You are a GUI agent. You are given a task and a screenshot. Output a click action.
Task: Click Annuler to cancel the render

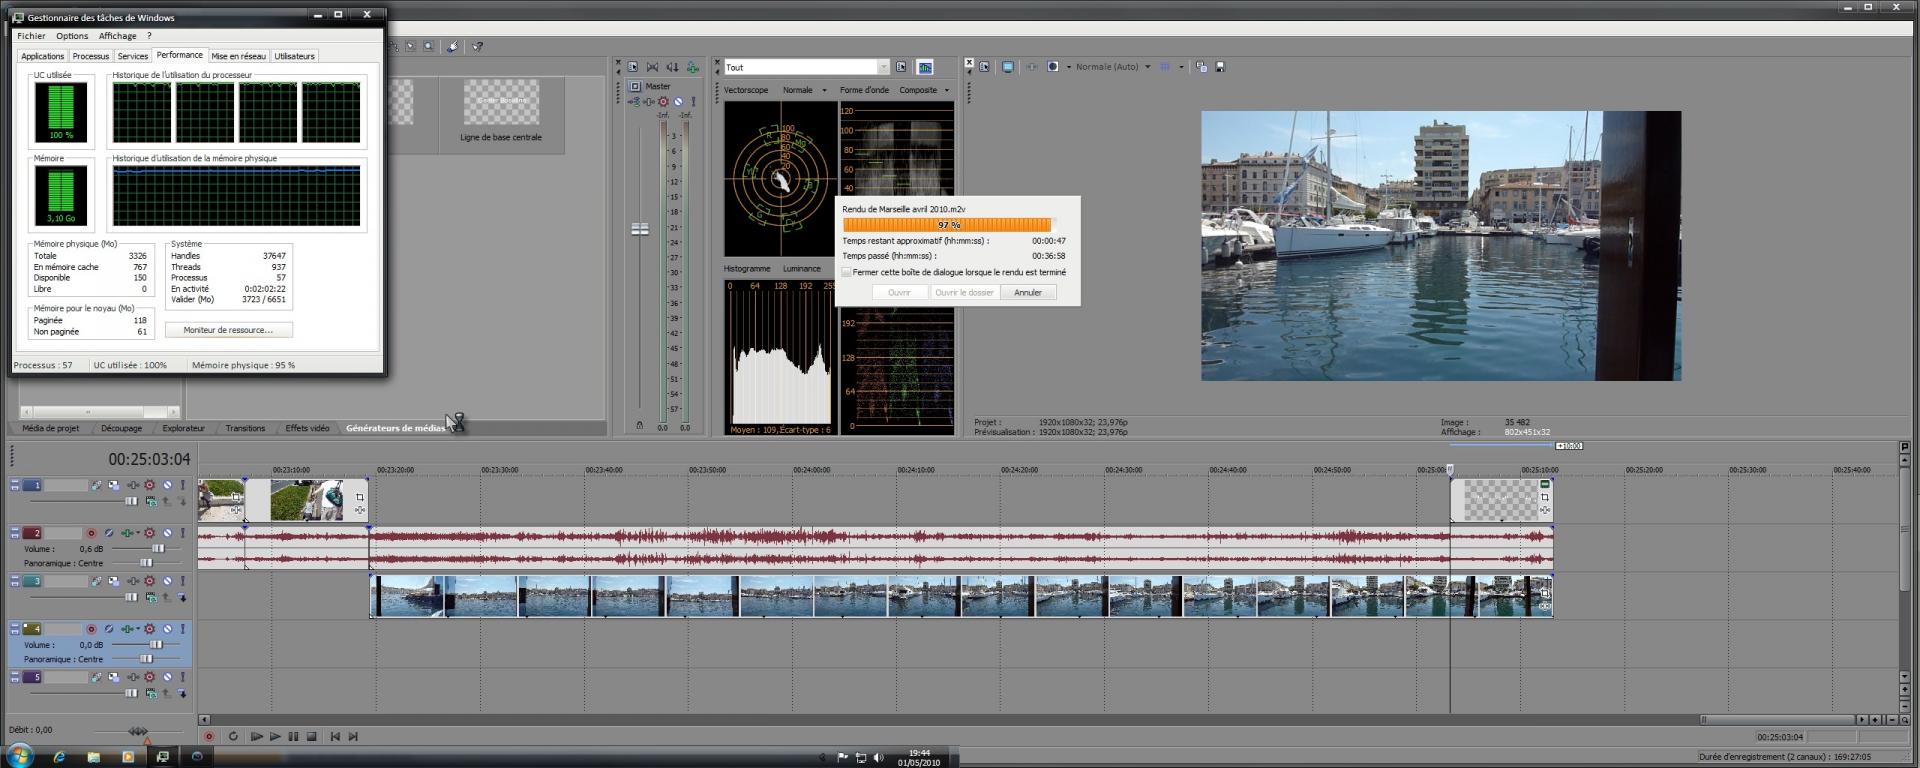point(1028,292)
